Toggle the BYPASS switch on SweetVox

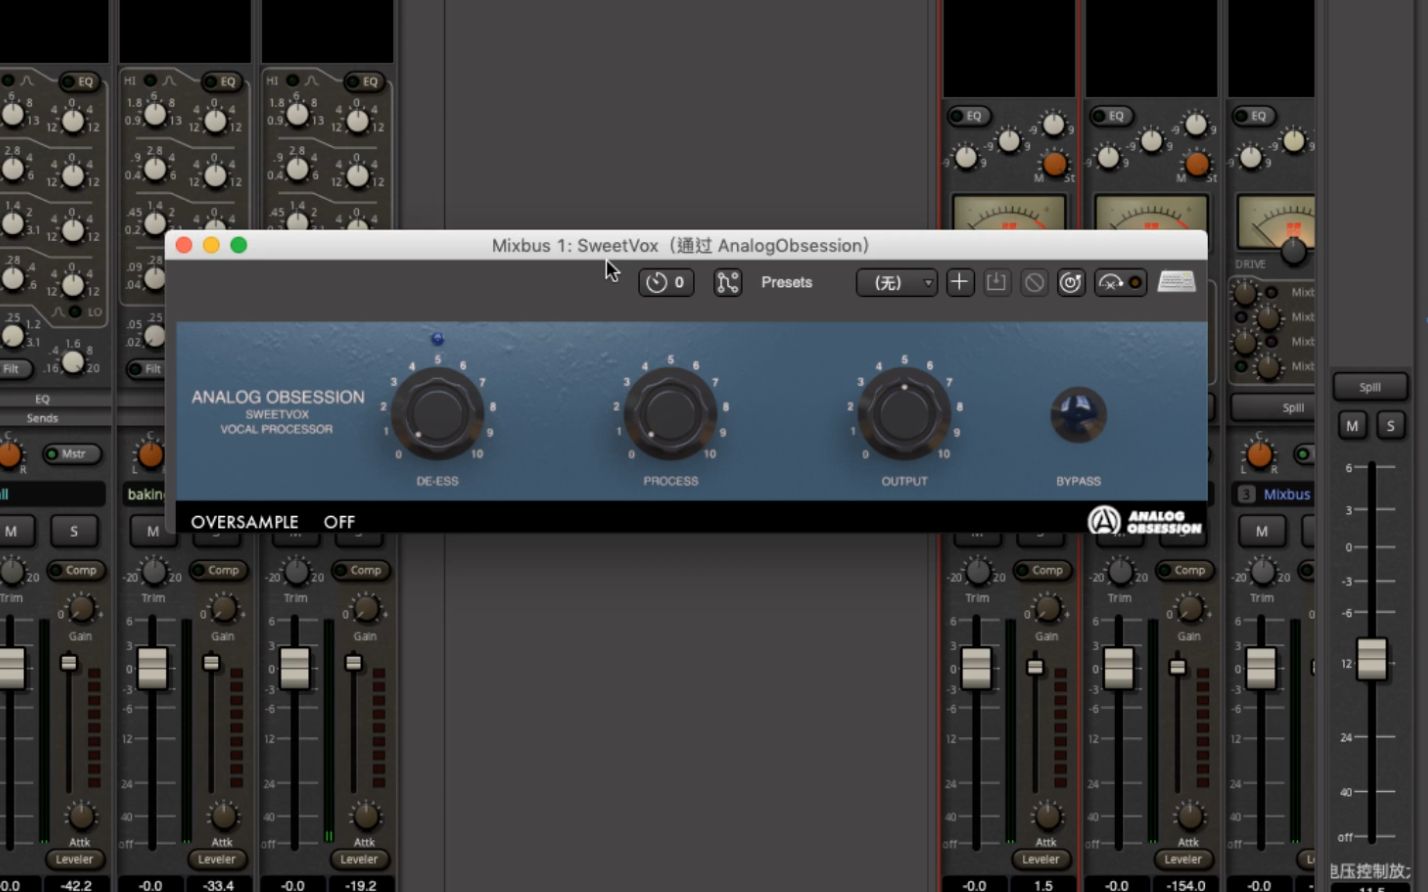pyautogui.click(x=1078, y=414)
